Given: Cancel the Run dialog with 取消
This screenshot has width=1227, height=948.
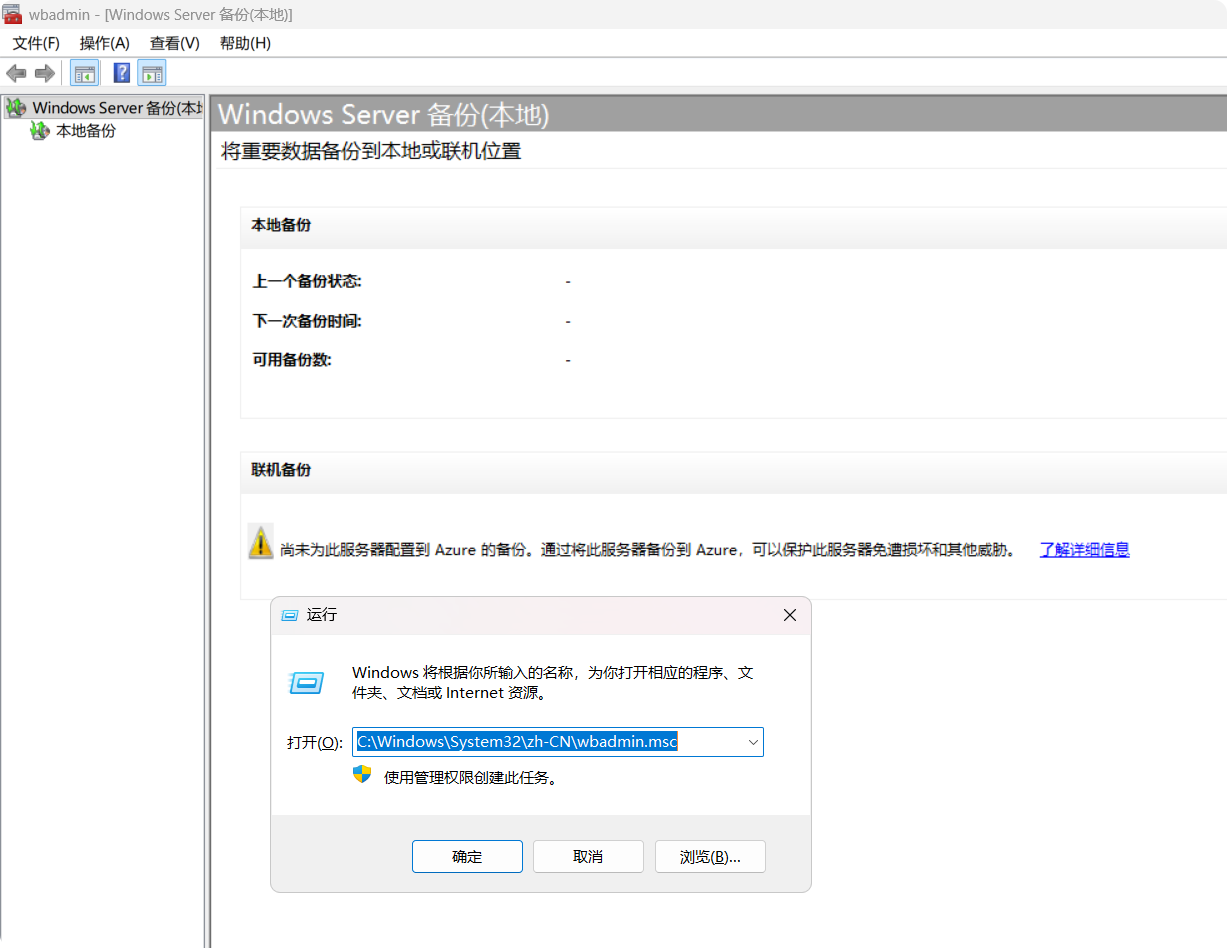Looking at the screenshot, I should click(x=588, y=856).
